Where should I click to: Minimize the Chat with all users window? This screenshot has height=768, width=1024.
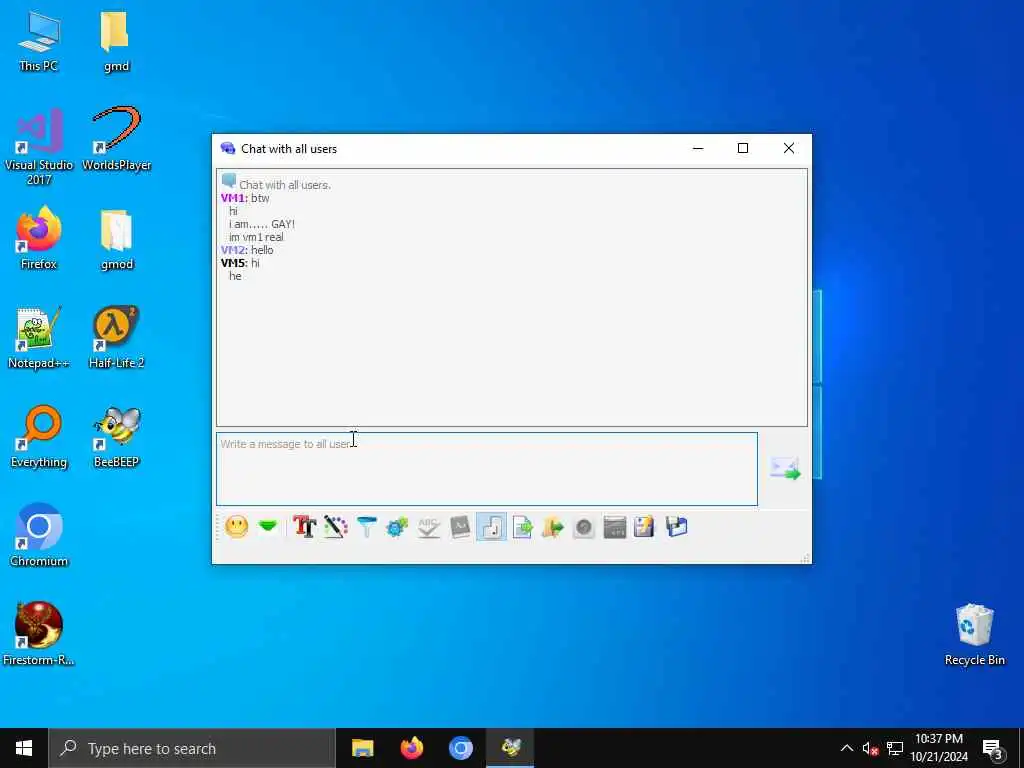[697, 148]
